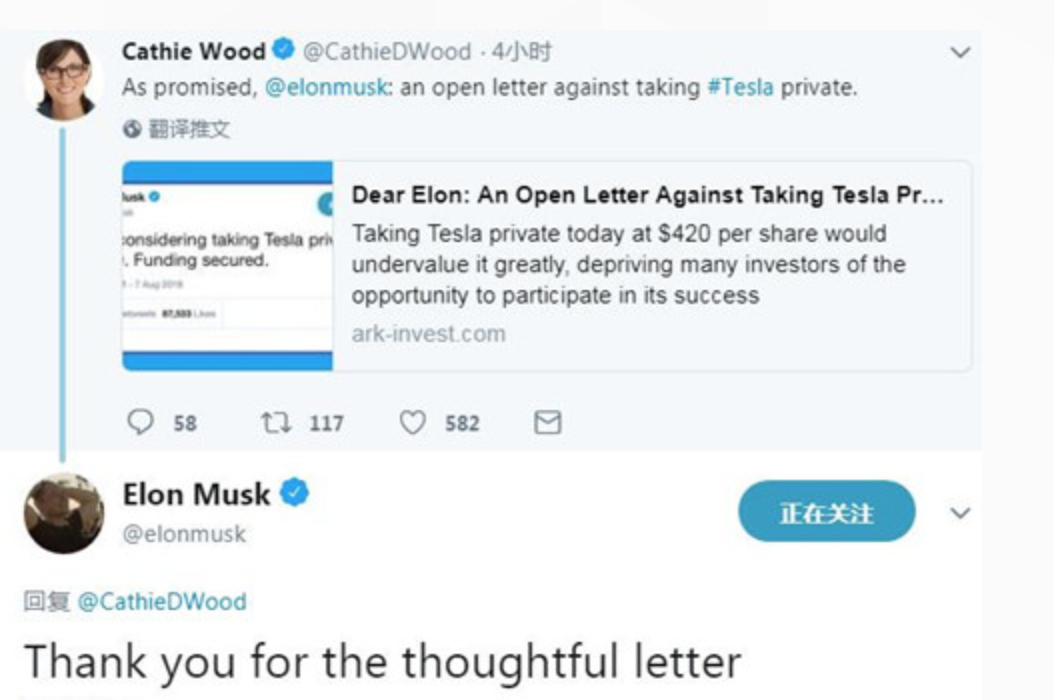Click the envelope direct message icon
Screen dimensions: 1054x700
click(547, 423)
